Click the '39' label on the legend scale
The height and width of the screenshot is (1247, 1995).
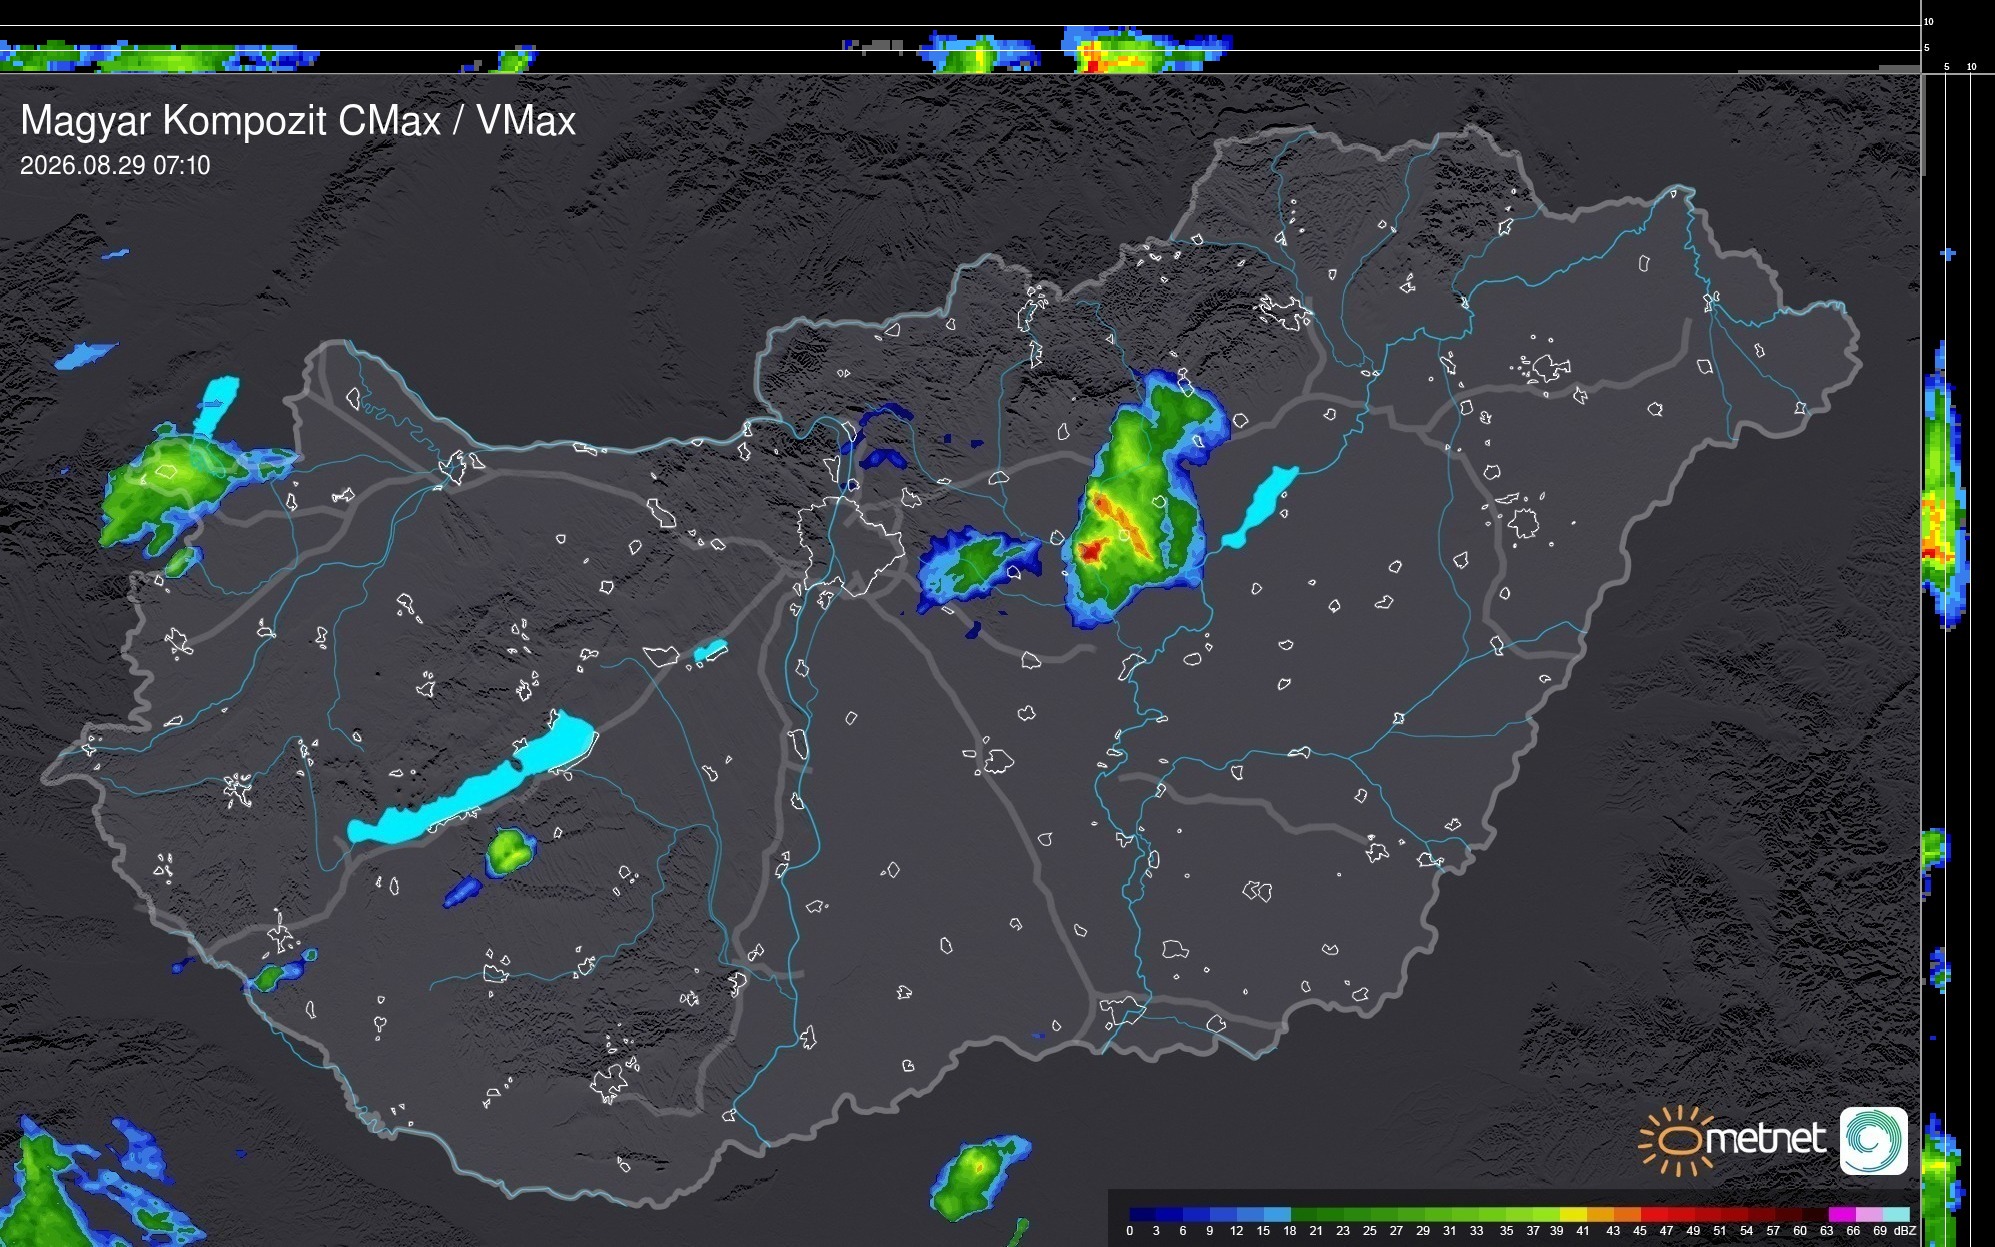1557,1231
